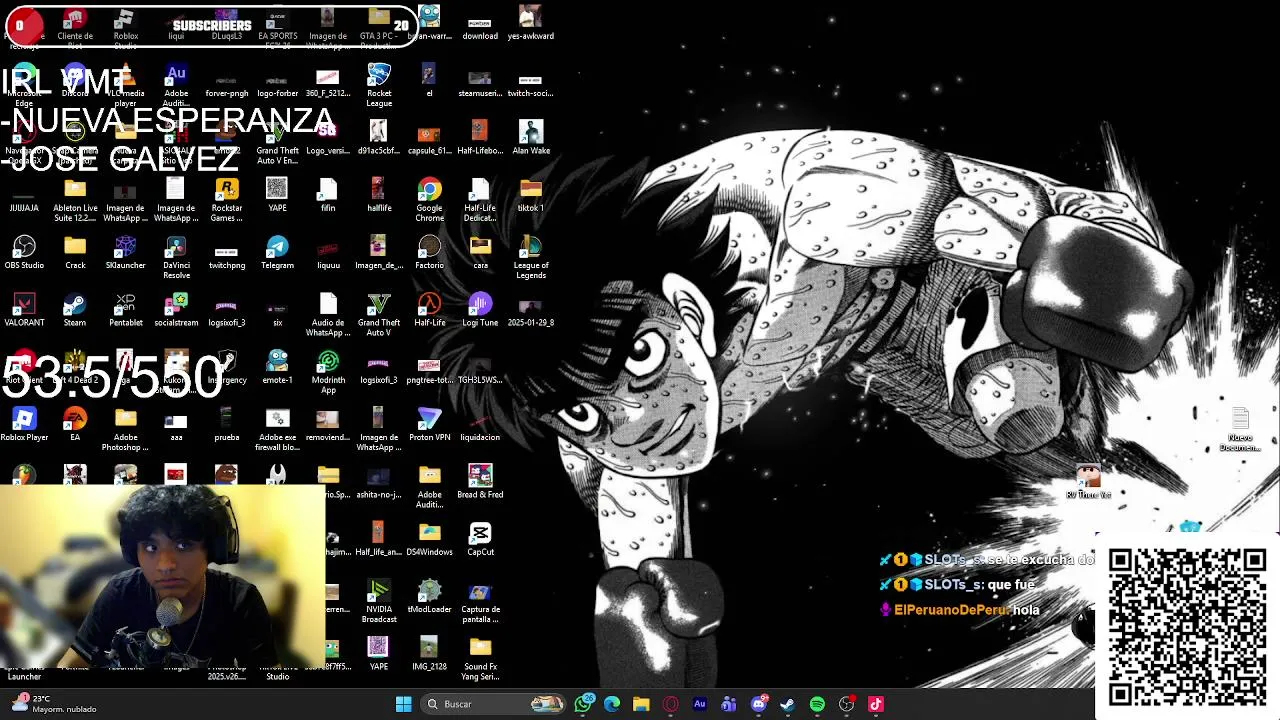This screenshot has width=1280, height=720.
Task: Select the Captura de pantalla image file
Action: point(480,601)
